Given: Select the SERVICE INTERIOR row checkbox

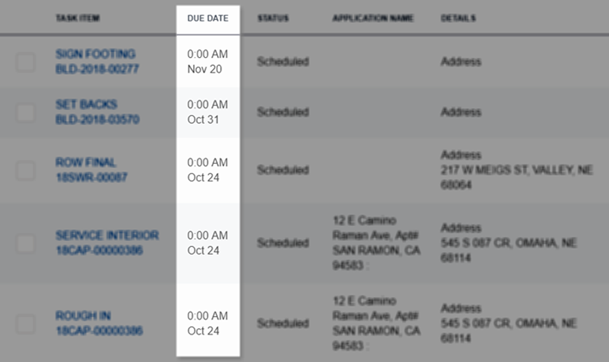Looking at the screenshot, I should tap(26, 244).
